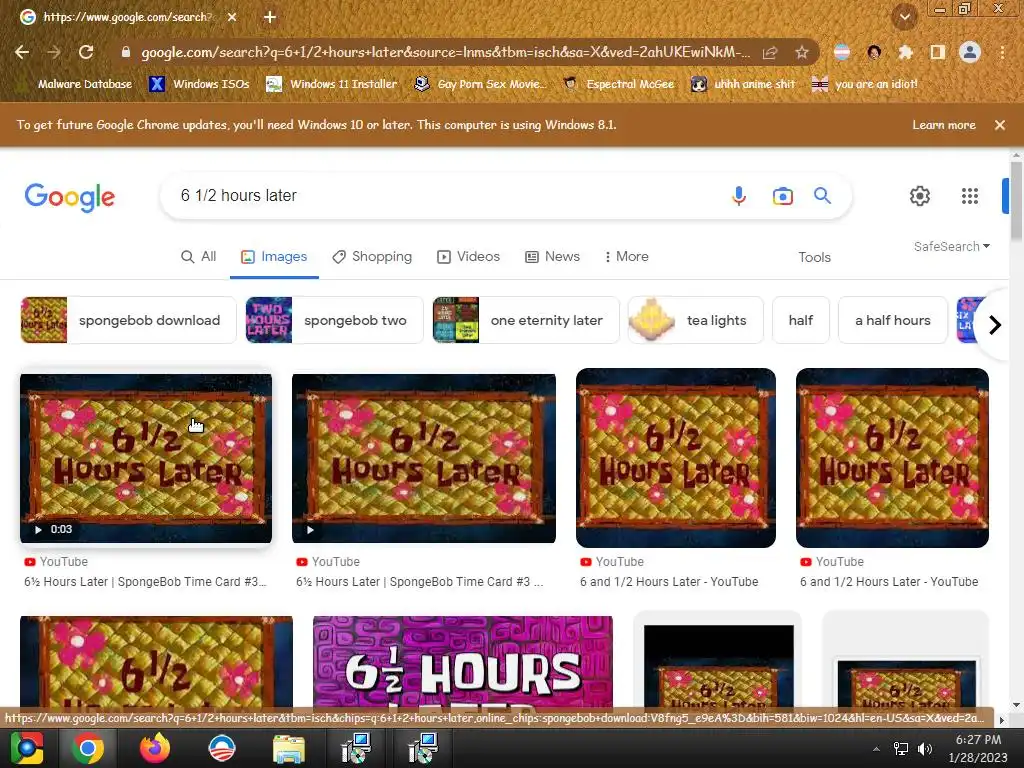This screenshot has width=1024, height=768.
Task: Click first result's '6½ Hours Later | SpongeBob Time Card #3' title
Action: (145, 582)
